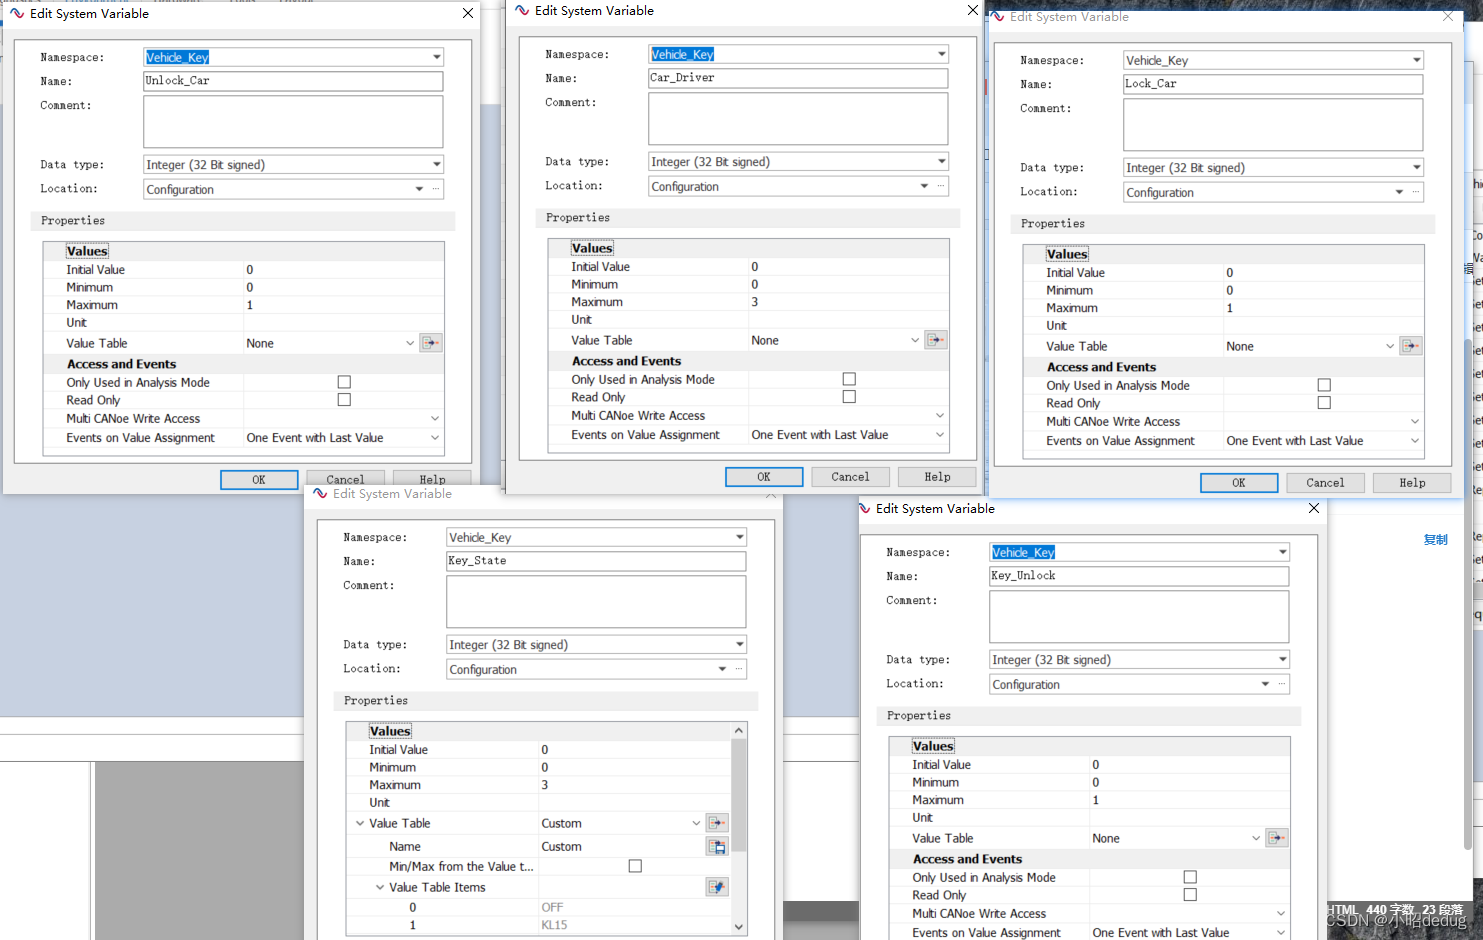The width and height of the screenshot is (1483, 940).
Task: Click Access and Events header in Lock_Car dialog
Action: [1101, 367]
